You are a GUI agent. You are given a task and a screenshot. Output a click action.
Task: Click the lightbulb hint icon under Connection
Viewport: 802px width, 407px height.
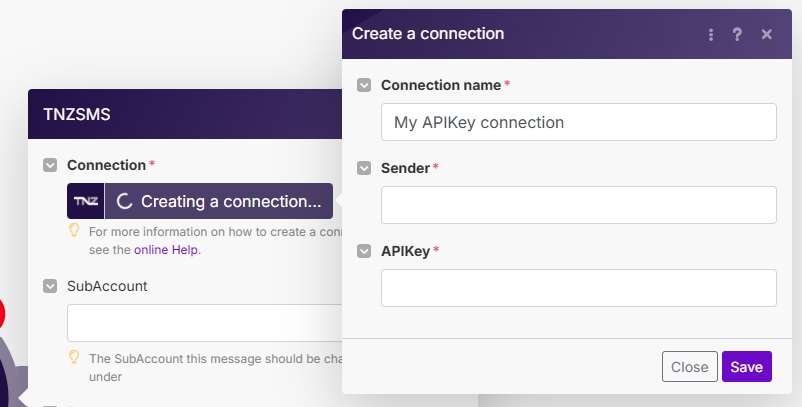coord(74,230)
